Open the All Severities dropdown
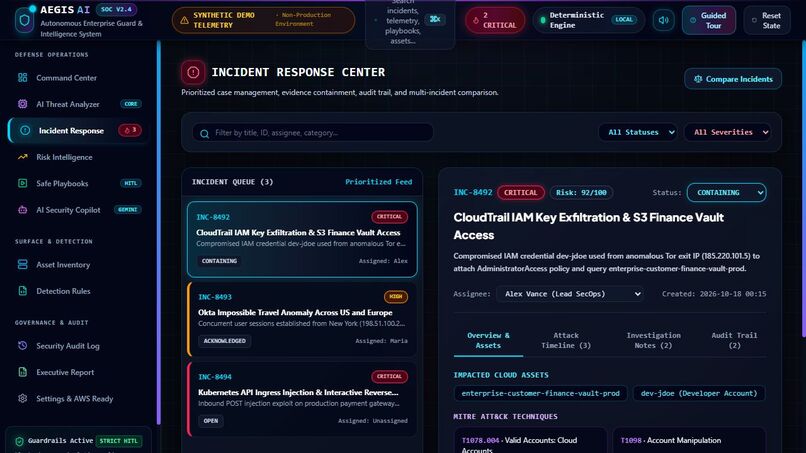This screenshot has width=806, height=453. tap(727, 132)
